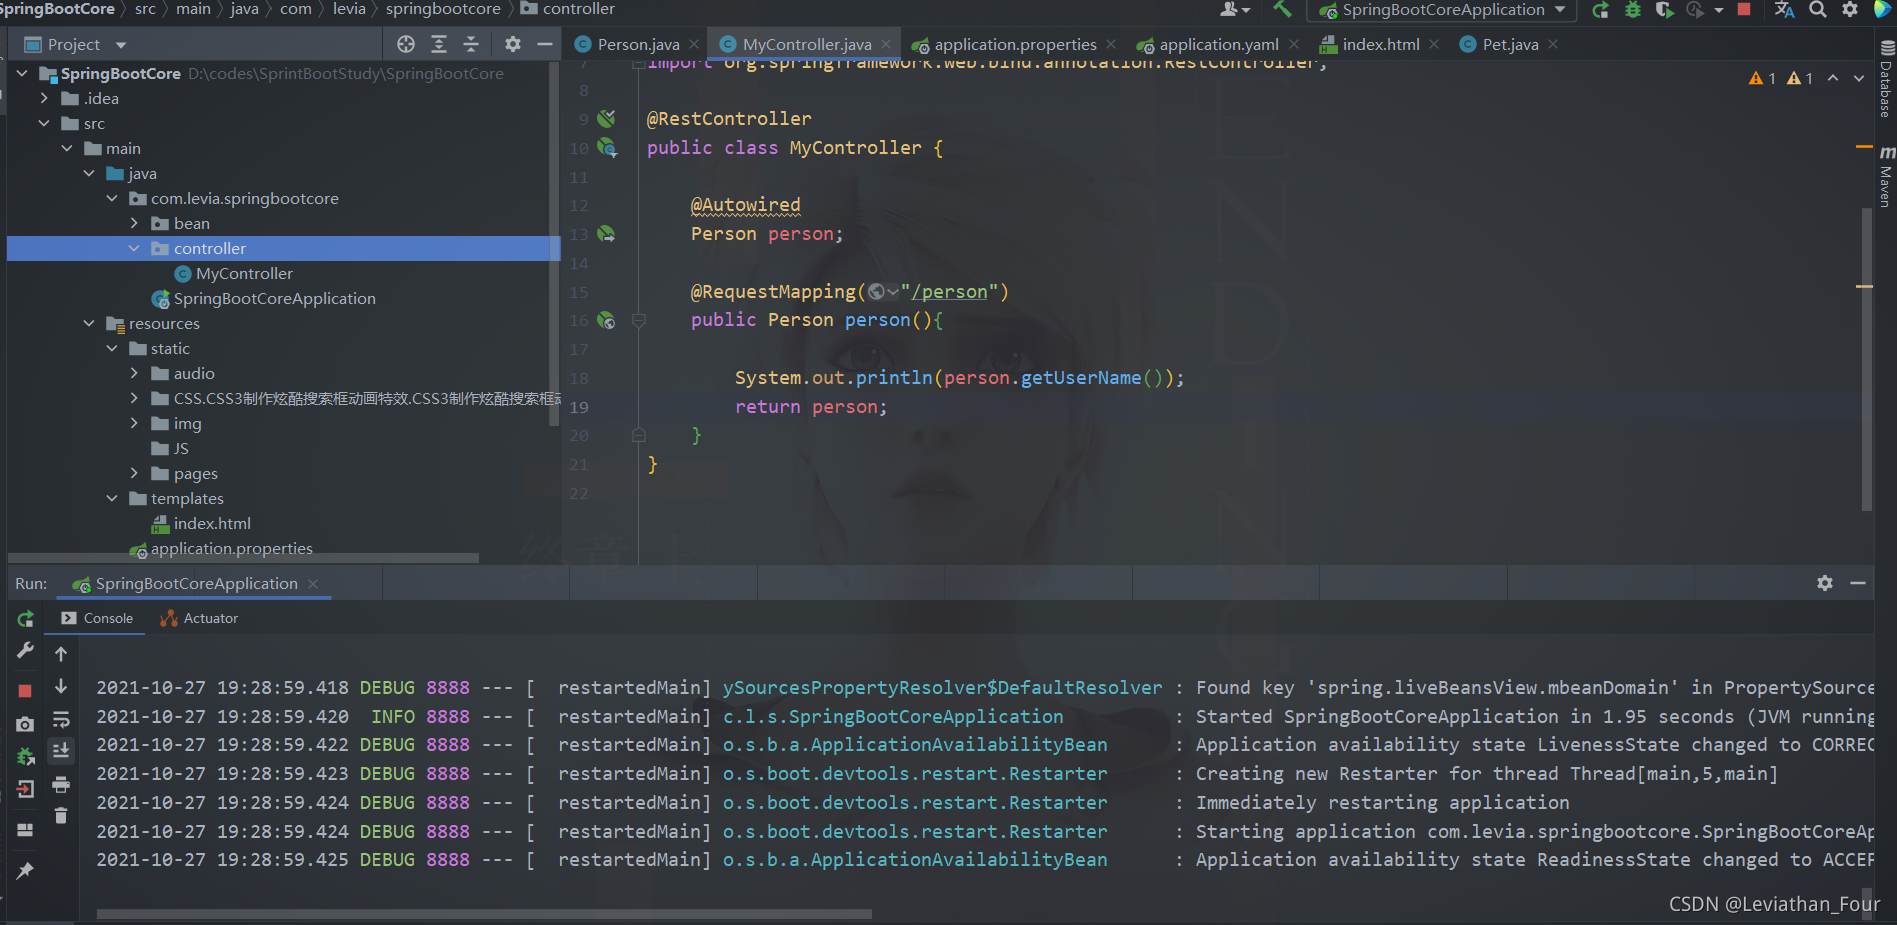The image size is (1897, 925).
Task: Collapse the controller package
Action: pyautogui.click(x=134, y=248)
